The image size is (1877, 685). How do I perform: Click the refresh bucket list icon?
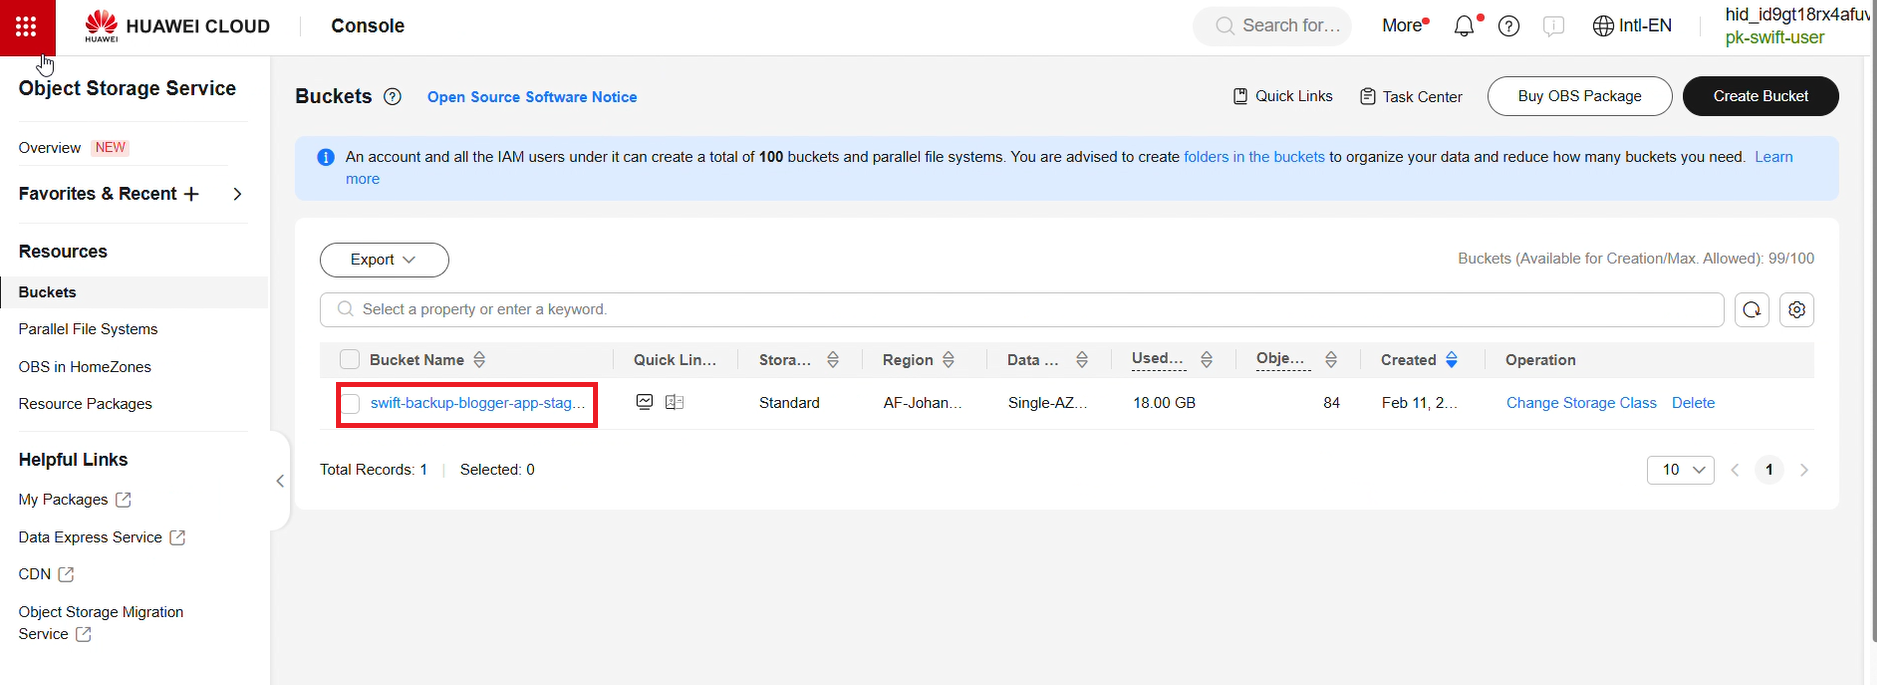pos(1752,310)
